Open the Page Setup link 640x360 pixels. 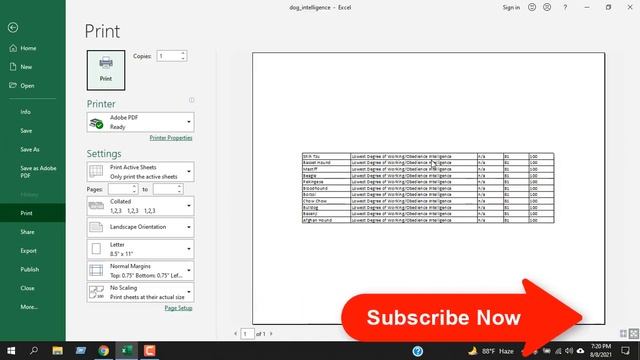click(x=178, y=308)
